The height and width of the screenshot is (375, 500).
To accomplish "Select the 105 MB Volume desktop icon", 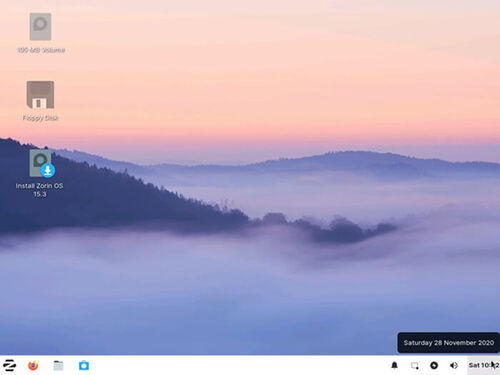I will click(40, 27).
